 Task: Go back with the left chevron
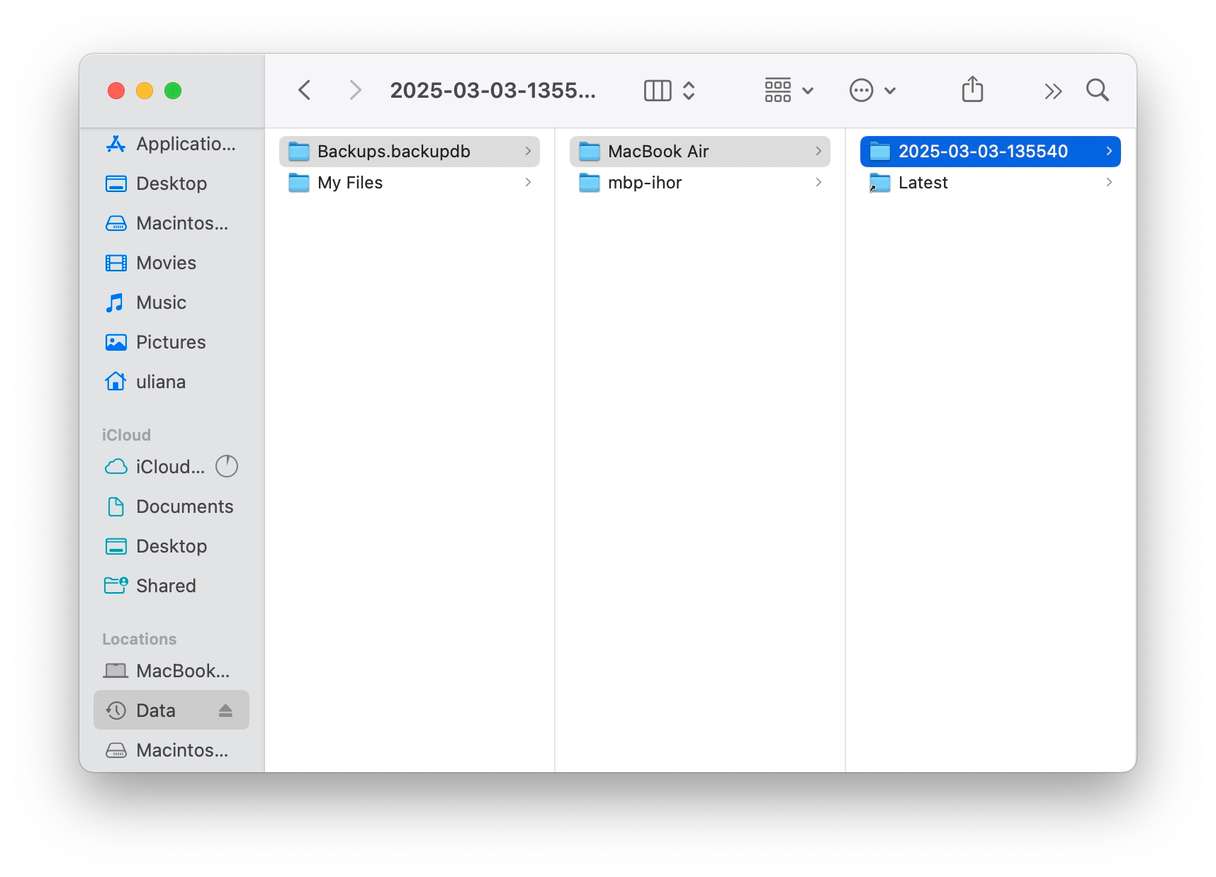pos(305,91)
